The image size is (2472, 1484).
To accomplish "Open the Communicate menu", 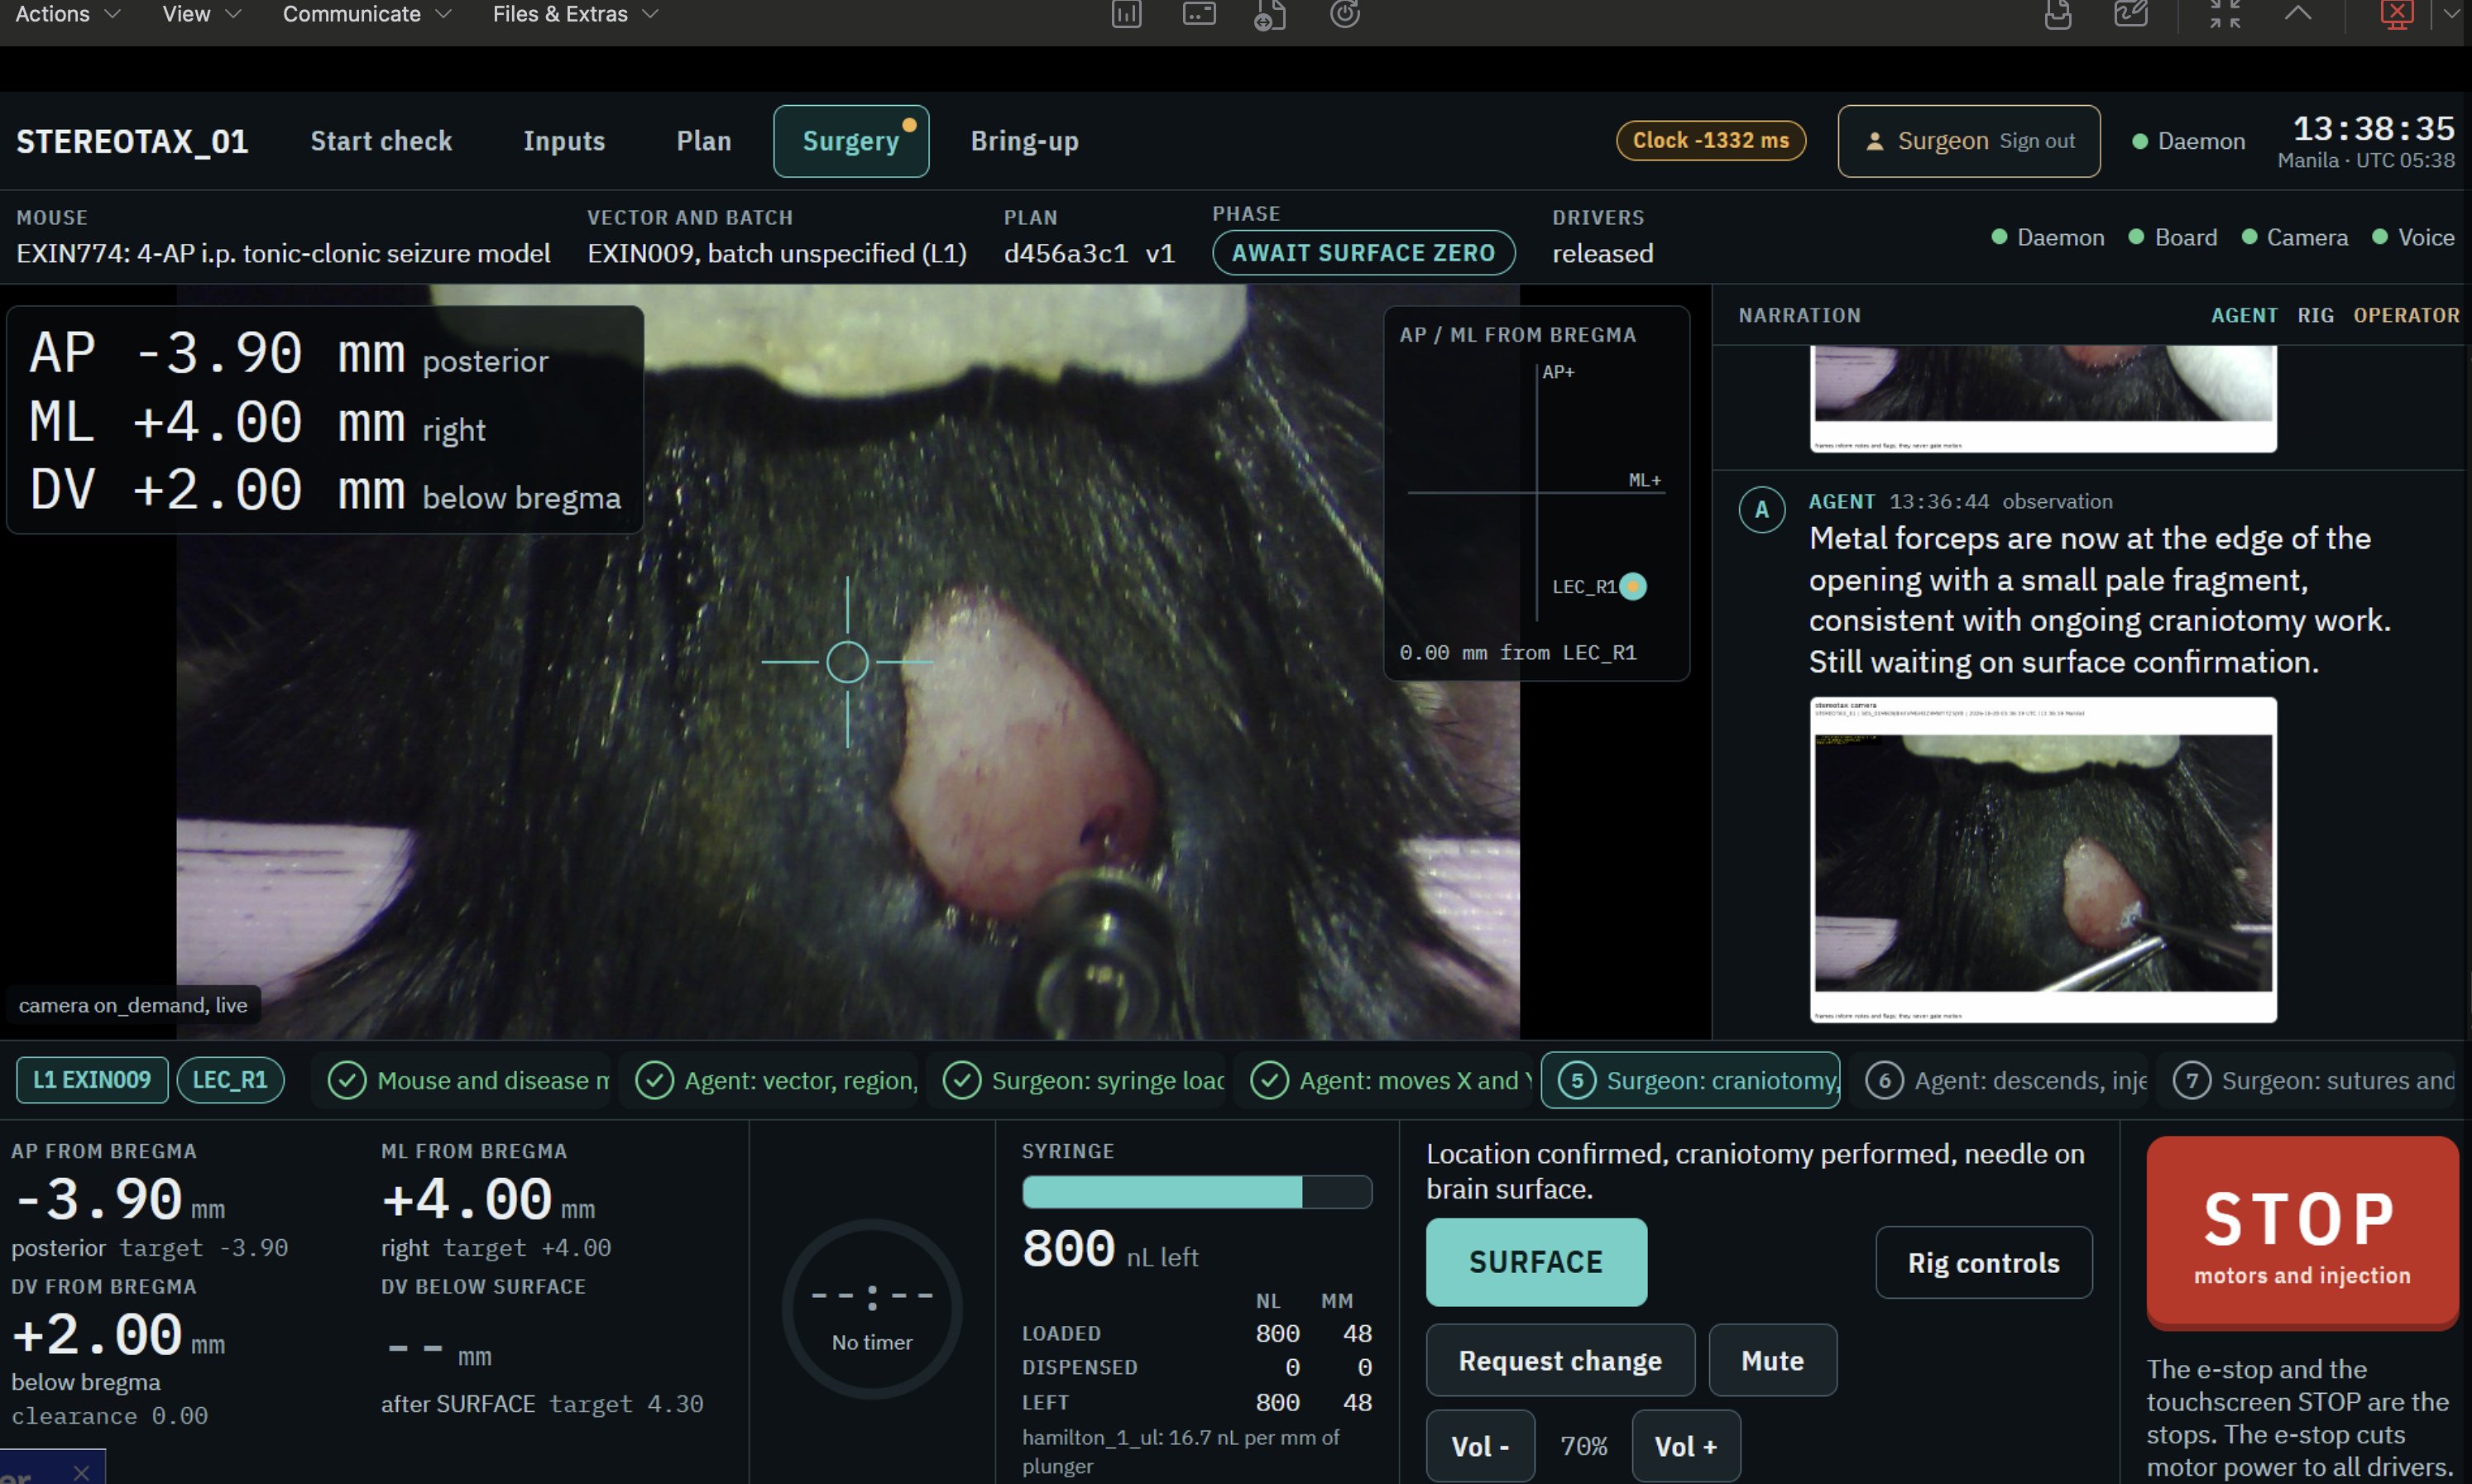I will [366, 14].
